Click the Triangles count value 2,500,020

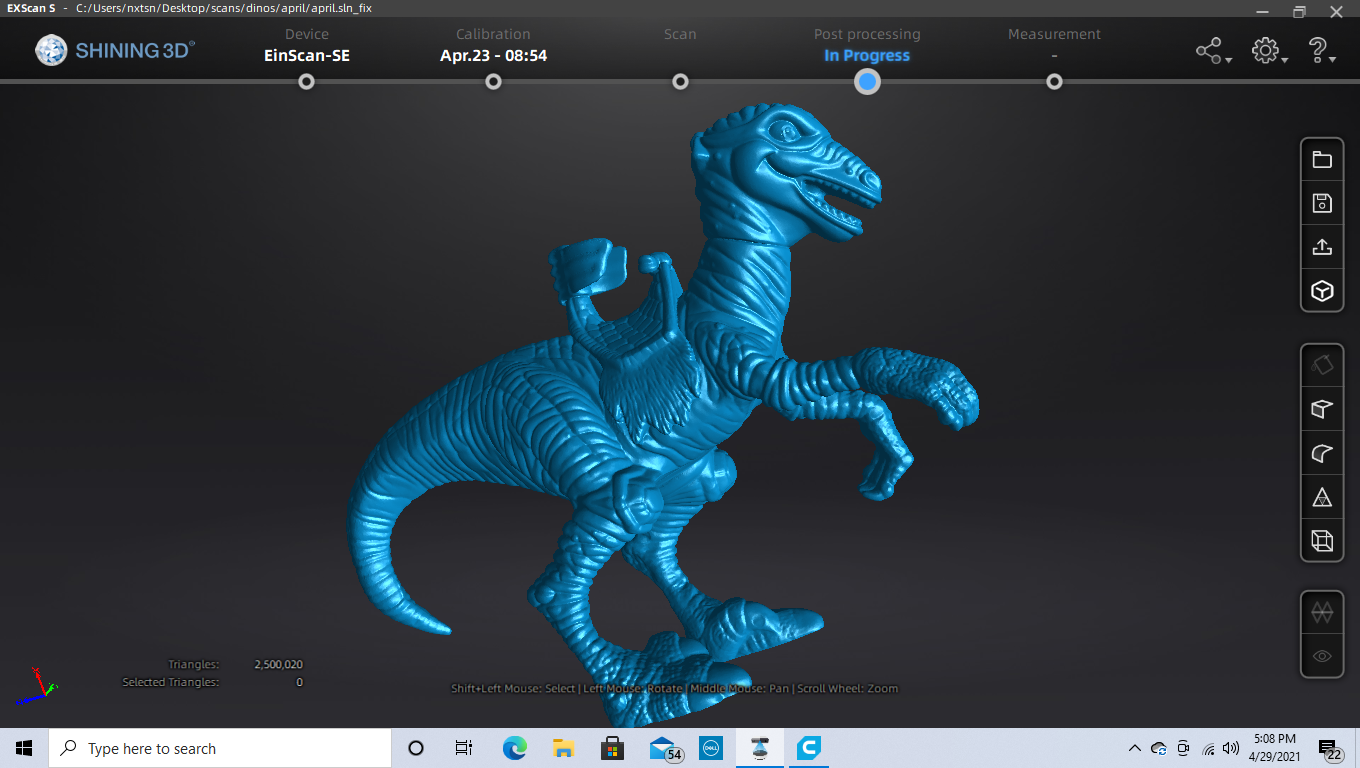[x=278, y=664]
